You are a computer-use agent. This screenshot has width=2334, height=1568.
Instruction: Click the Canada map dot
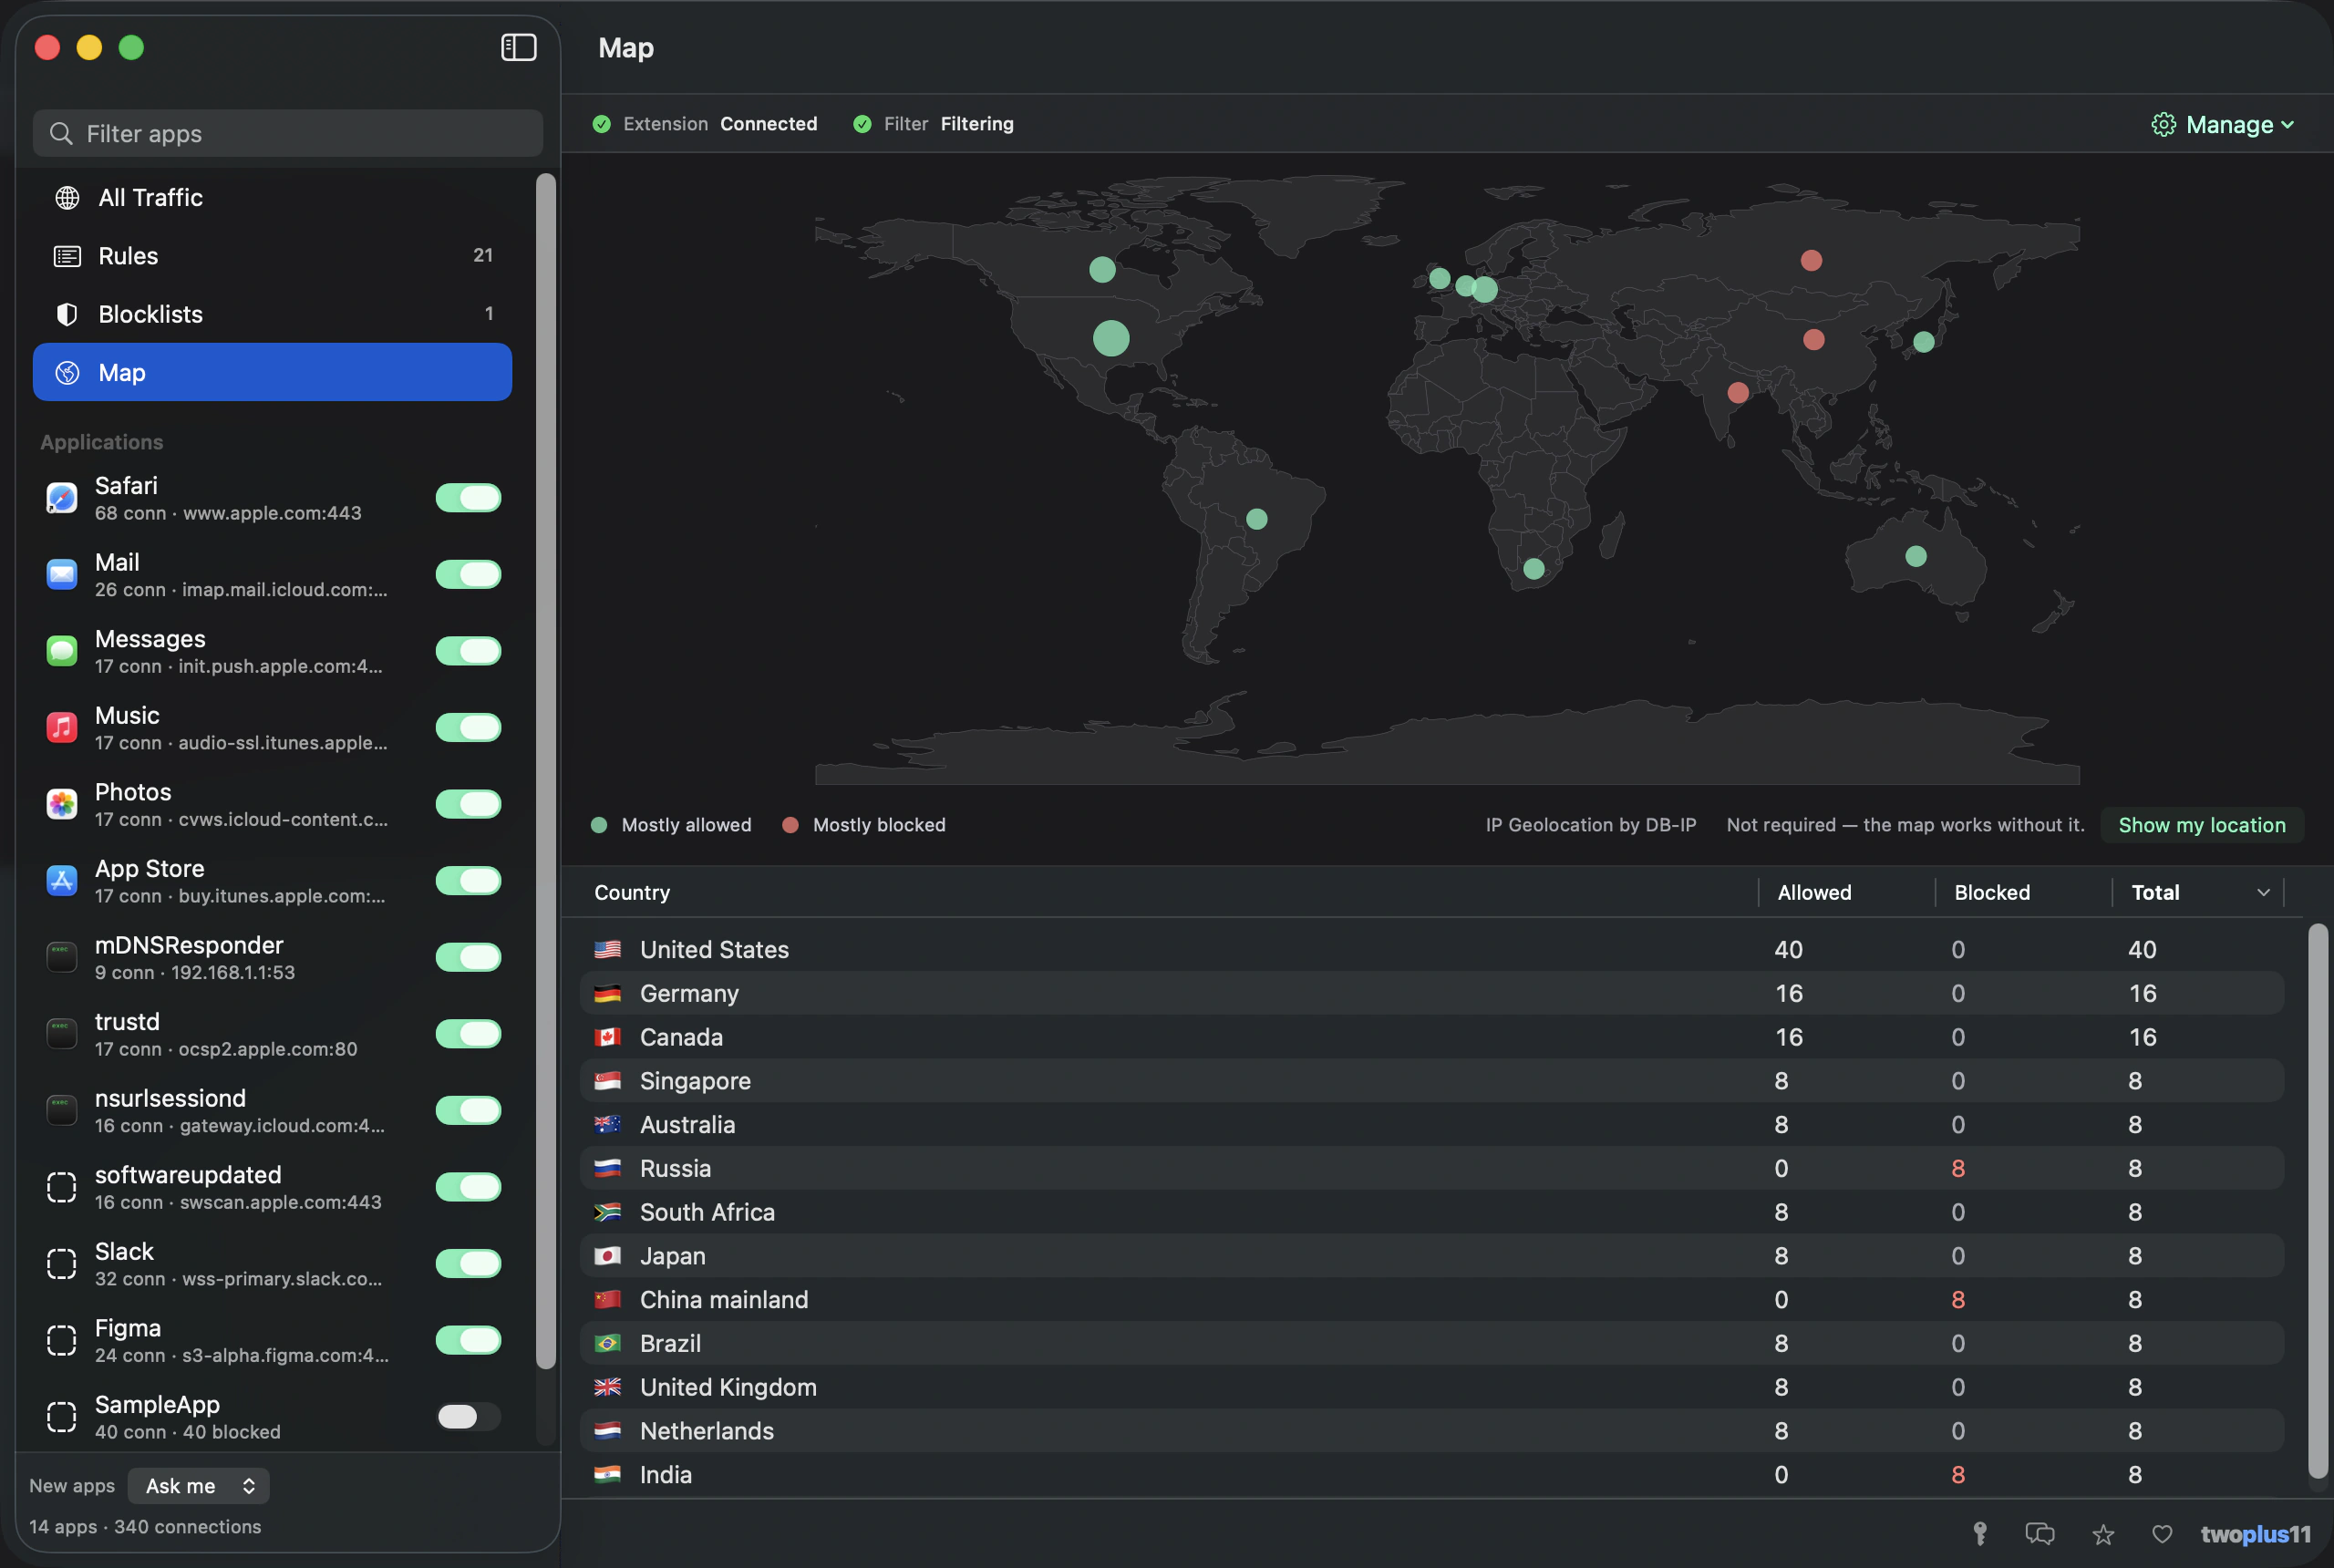(x=1102, y=269)
